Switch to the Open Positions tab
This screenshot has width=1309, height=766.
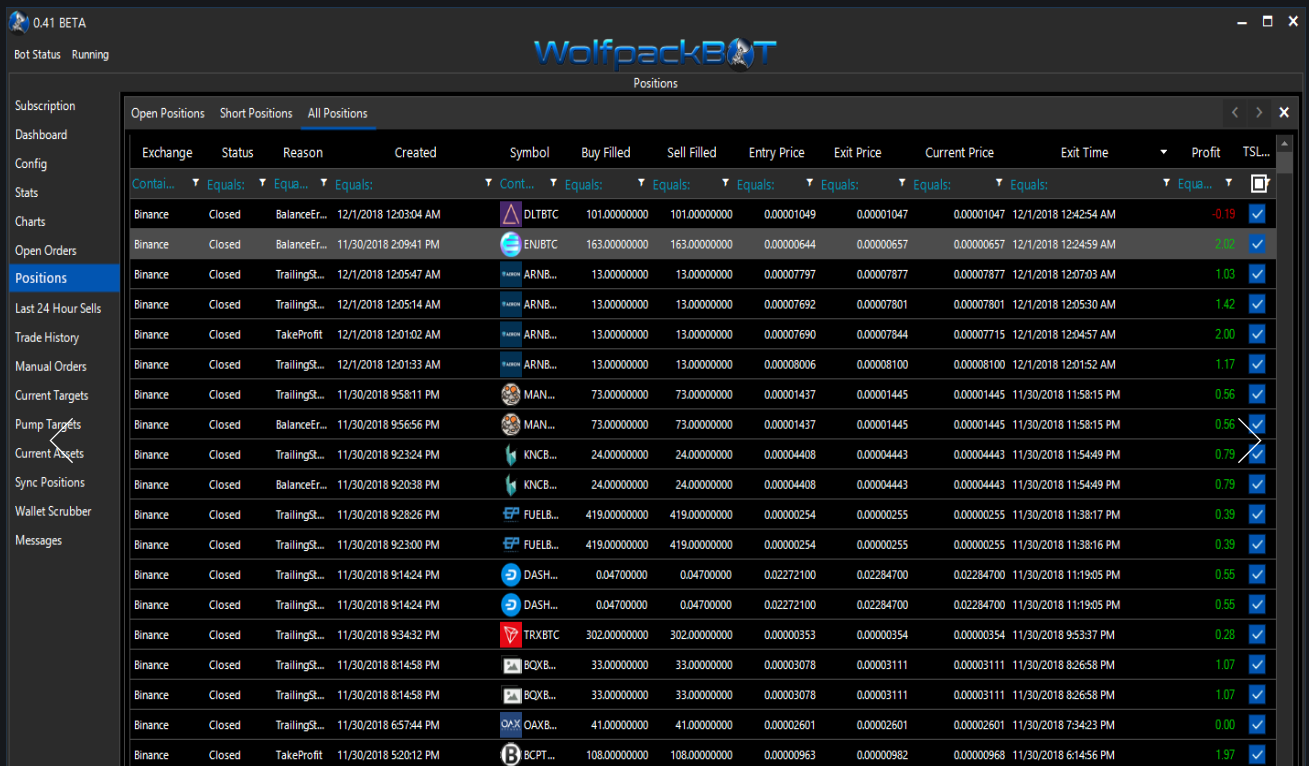pos(168,113)
